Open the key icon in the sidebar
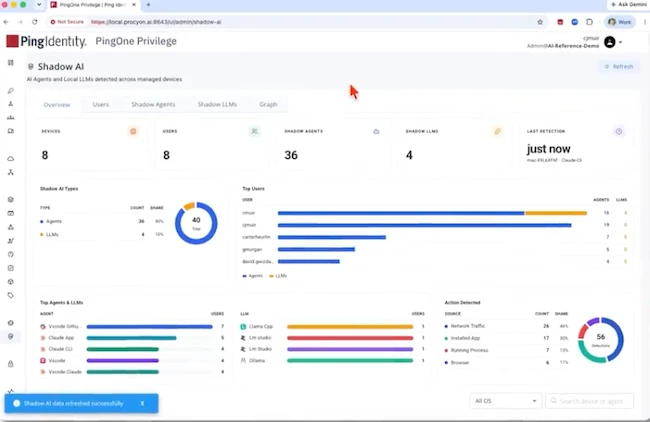 (11, 90)
